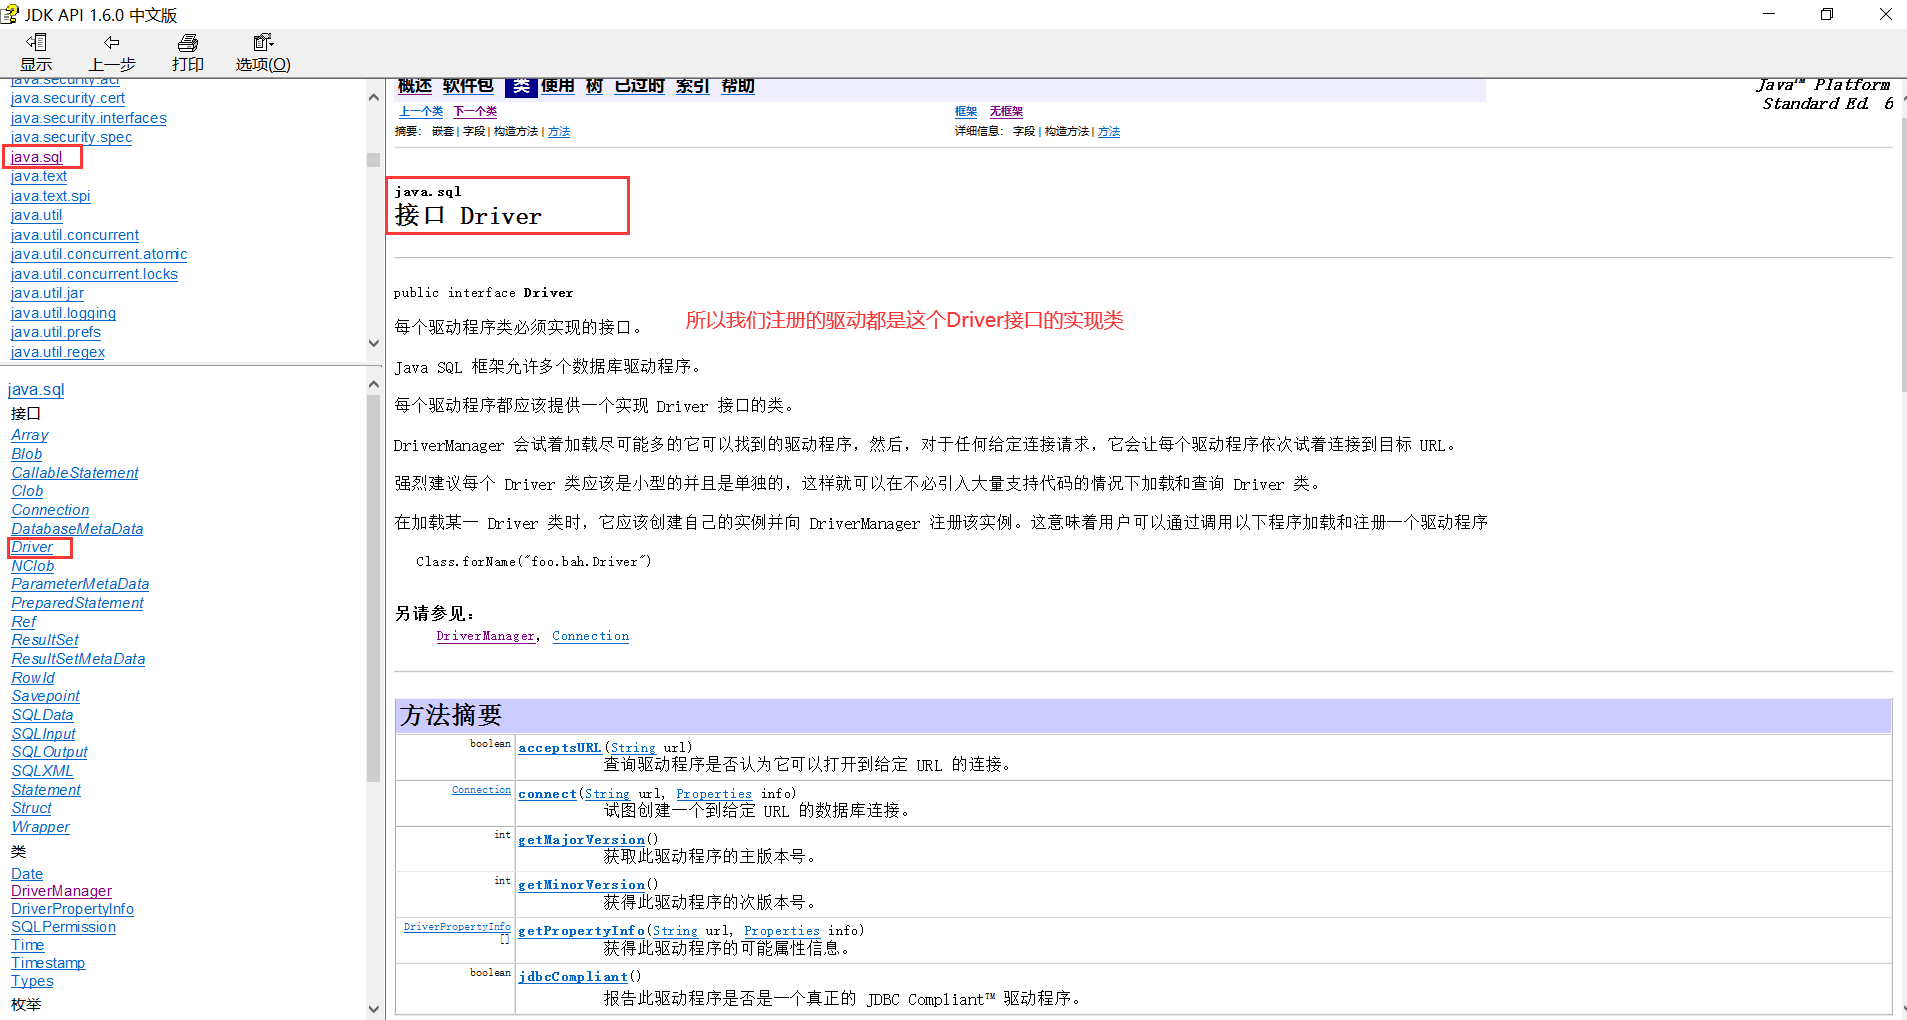Go to 下一个类 (next class) link
1907x1020 pixels.
coord(475,112)
